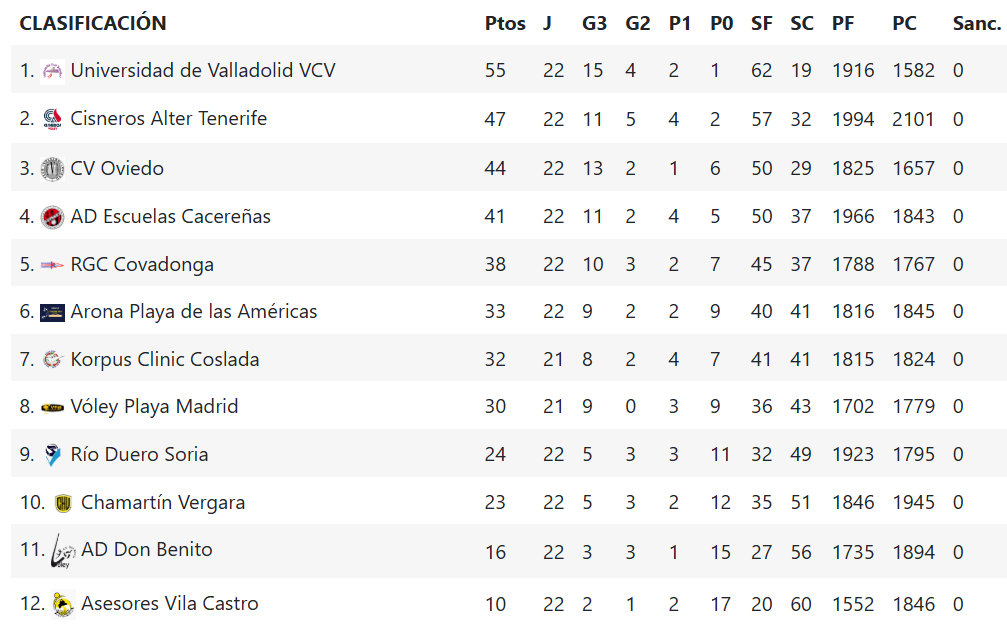The width and height of the screenshot is (1007, 639).
Task: Click the Korpus Clinic Coslada logo
Action: pyautogui.click(x=52, y=360)
